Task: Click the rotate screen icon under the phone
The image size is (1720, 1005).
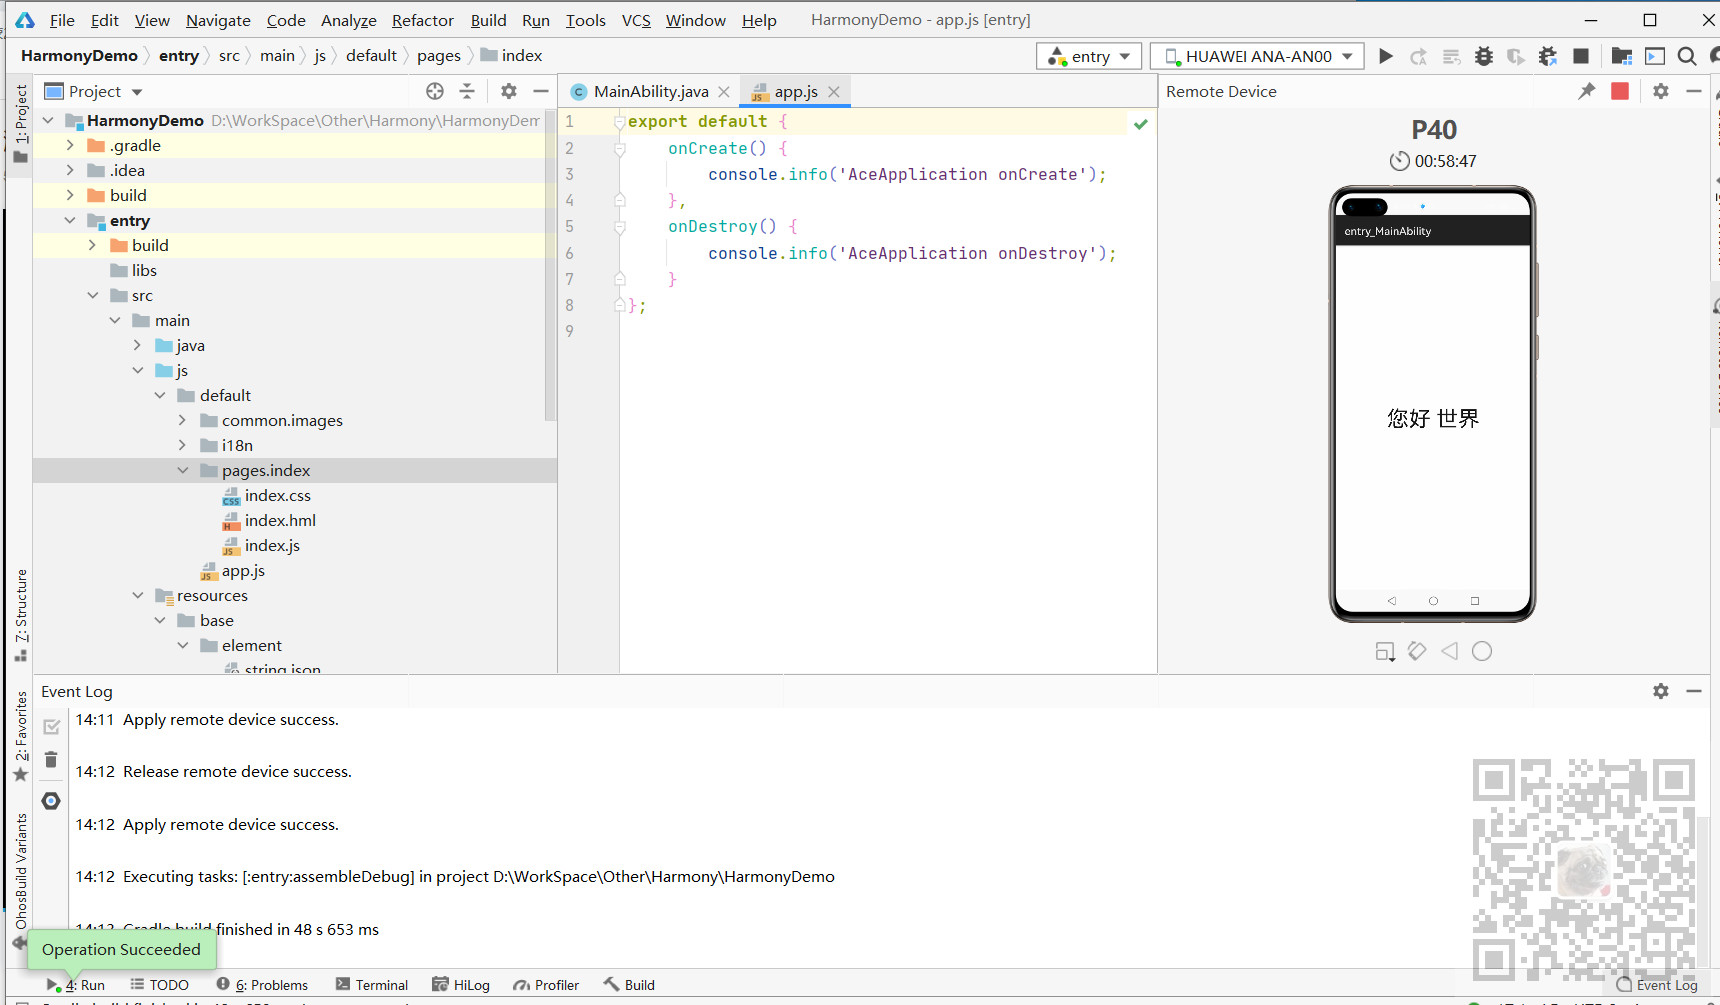Action: pyautogui.click(x=1417, y=651)
